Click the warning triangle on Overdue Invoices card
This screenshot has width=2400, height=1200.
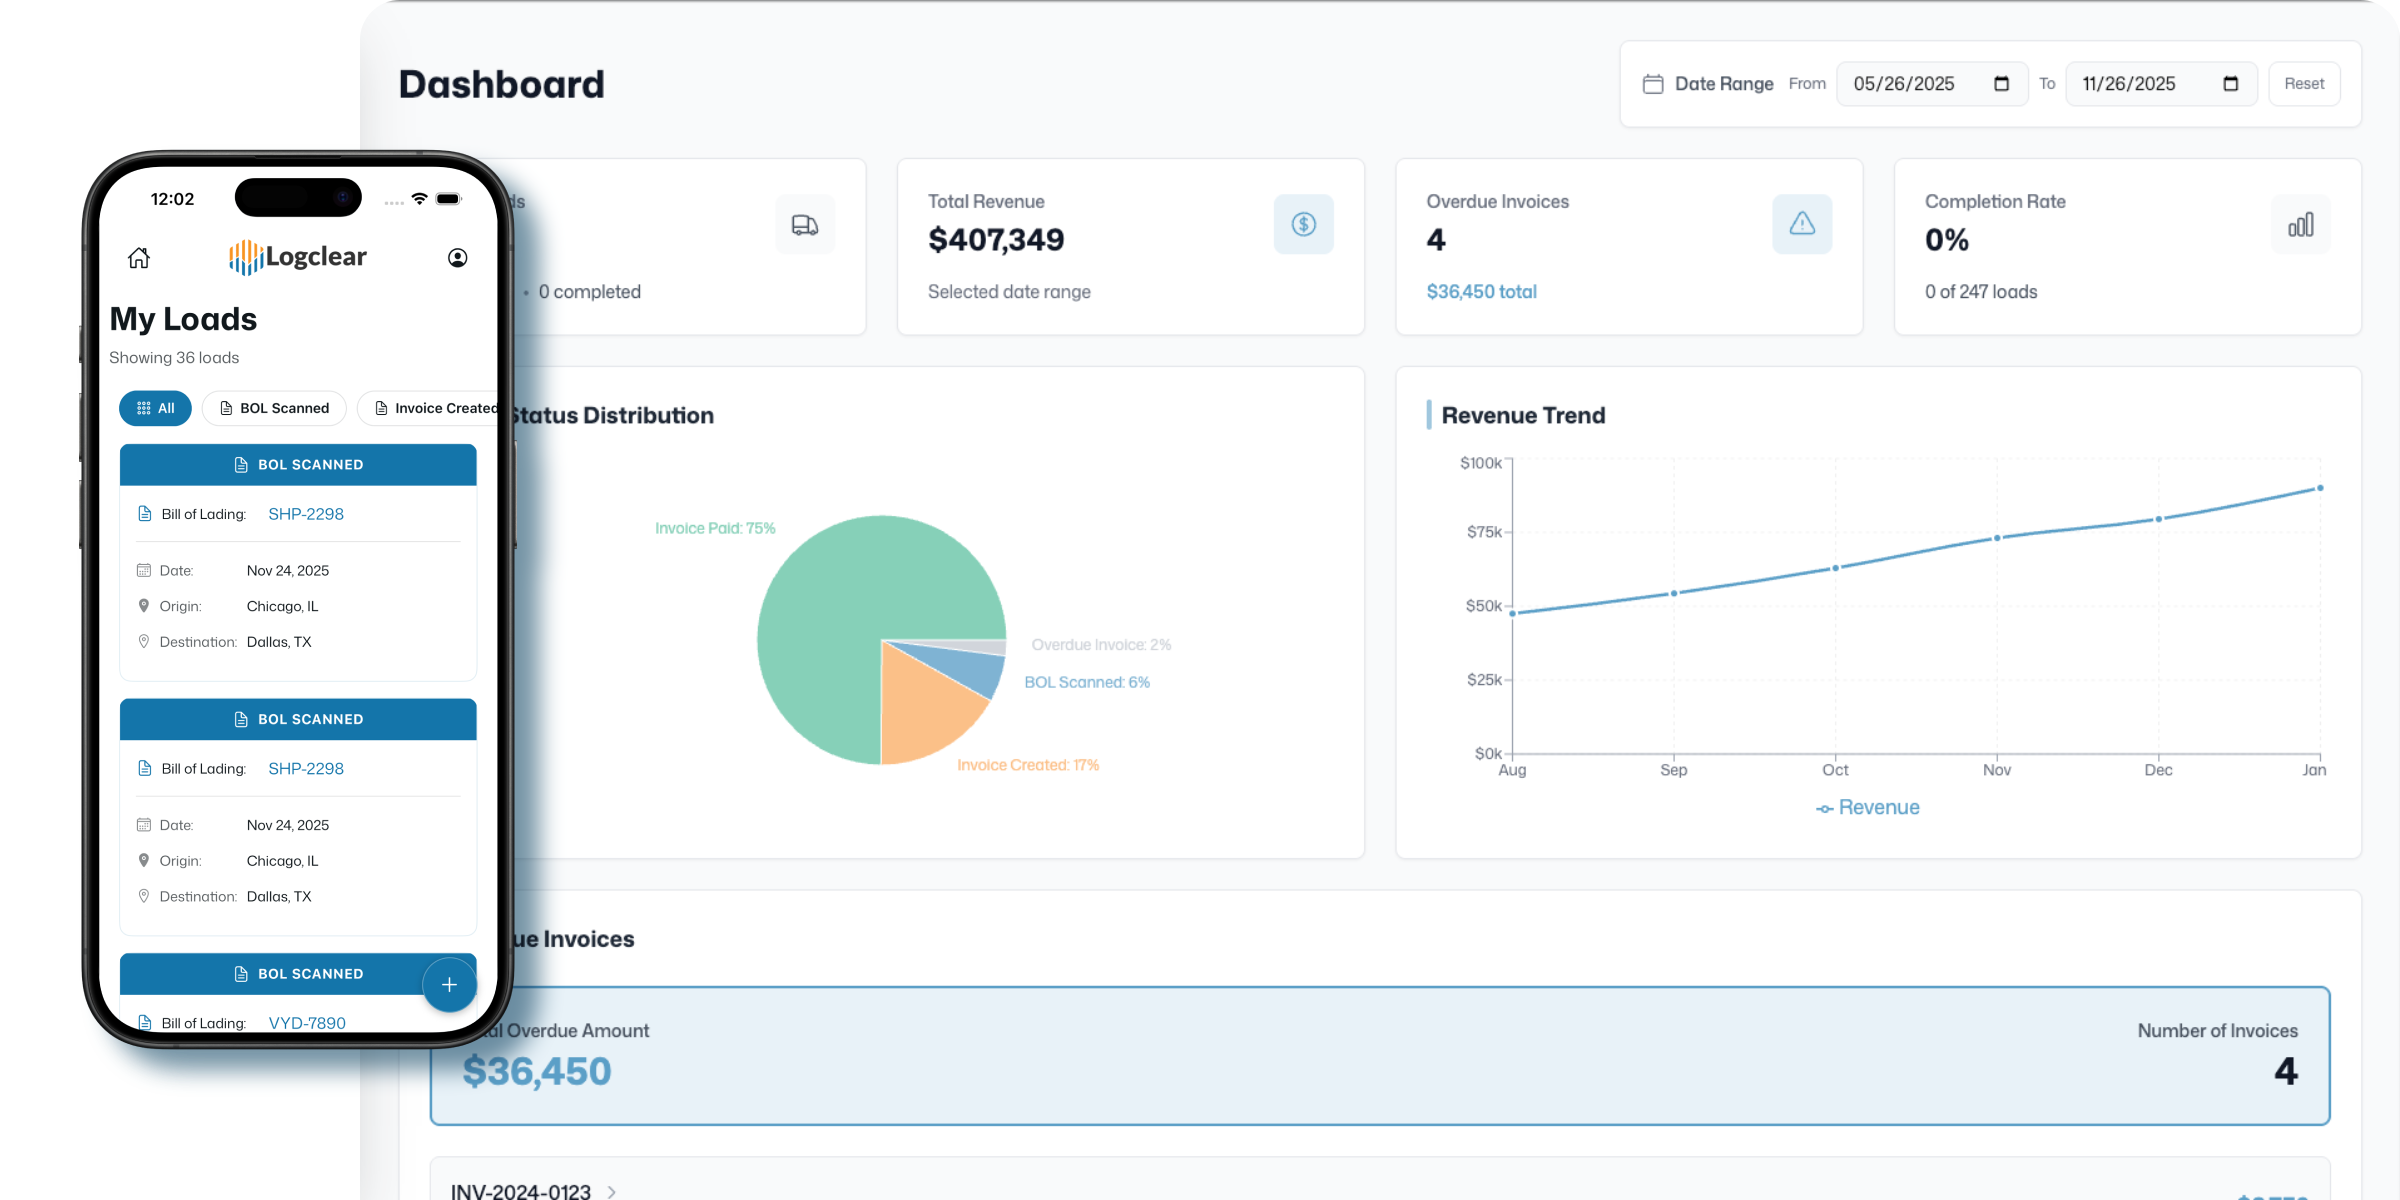[x=1801, y=224]
